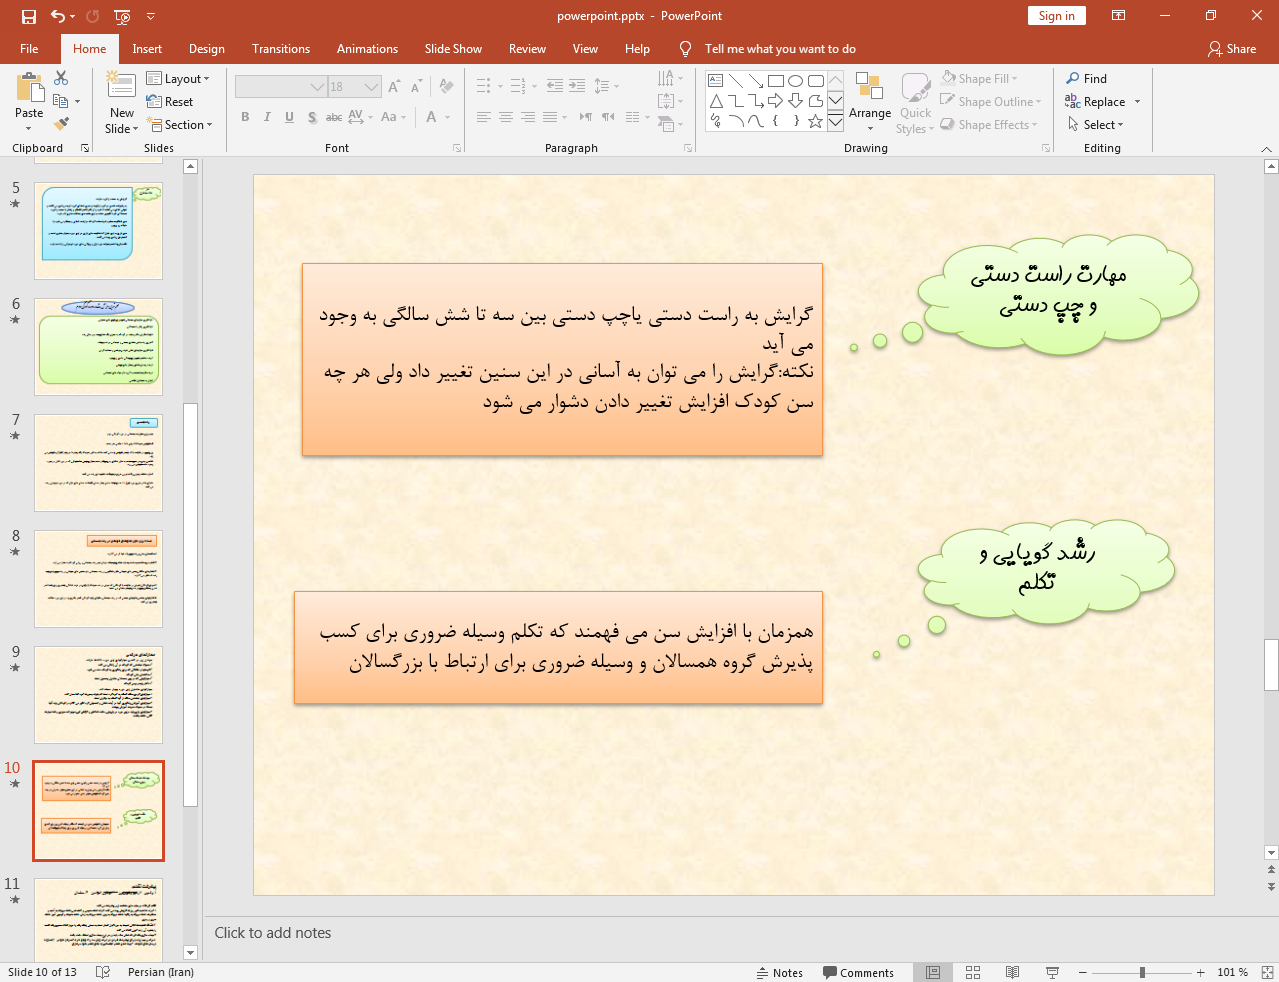Screen dimensions: 1279x982
Task: Open the font size dropdown
Action: tap(372, 87)
